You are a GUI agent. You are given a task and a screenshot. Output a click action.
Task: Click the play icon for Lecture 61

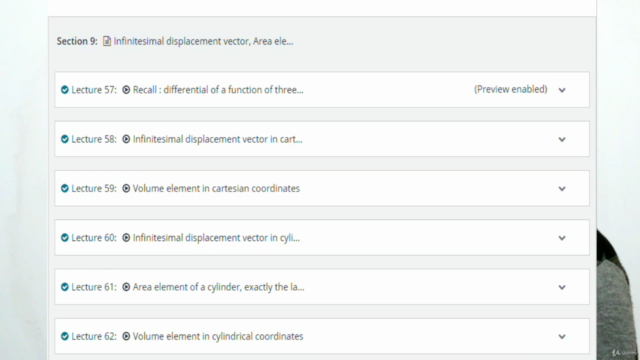(x=126, y=287)
